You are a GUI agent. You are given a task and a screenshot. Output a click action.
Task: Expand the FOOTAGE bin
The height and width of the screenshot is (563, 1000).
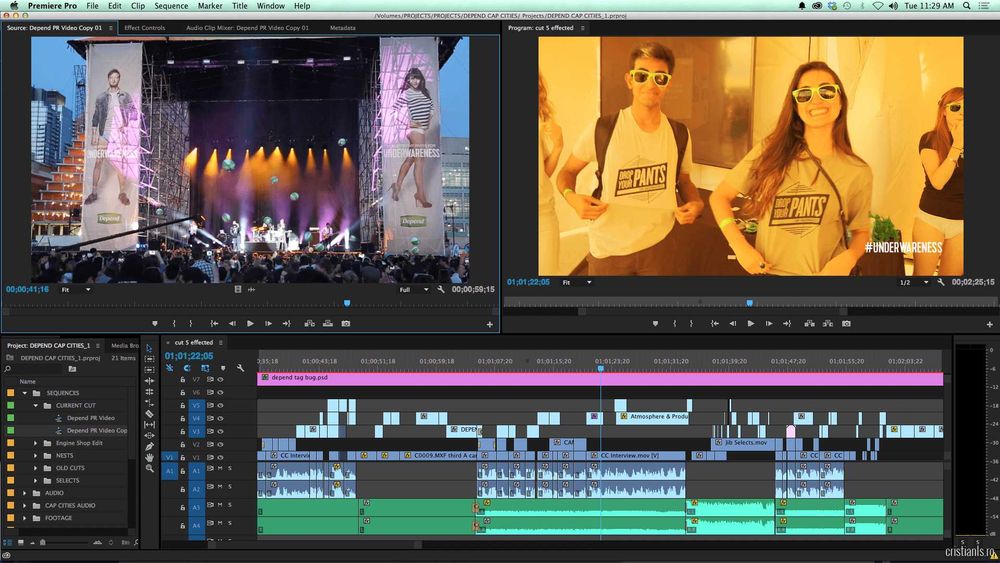[x=25, y=518]
